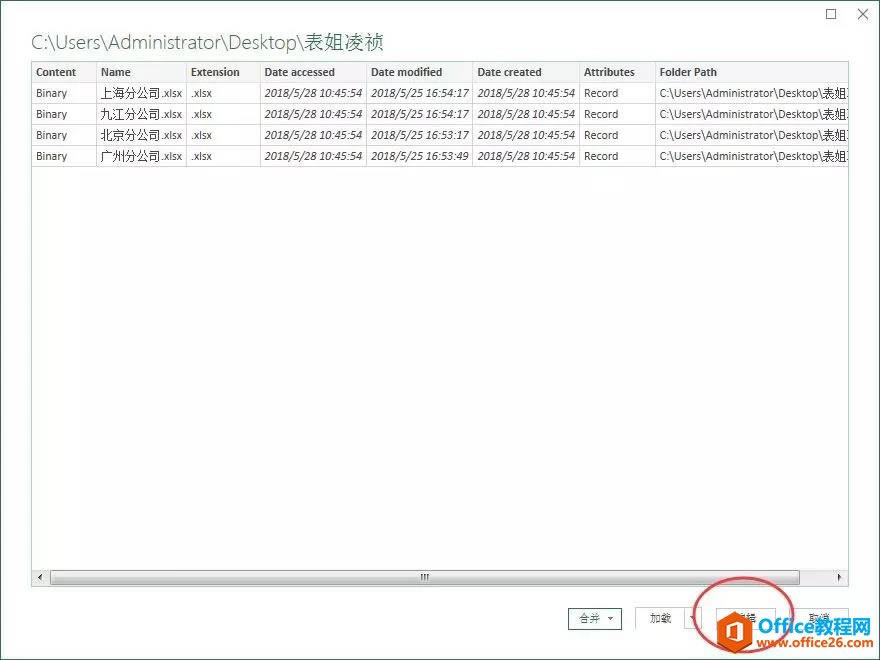Expand the arrow beside 加载

click(x=693, y=618)
